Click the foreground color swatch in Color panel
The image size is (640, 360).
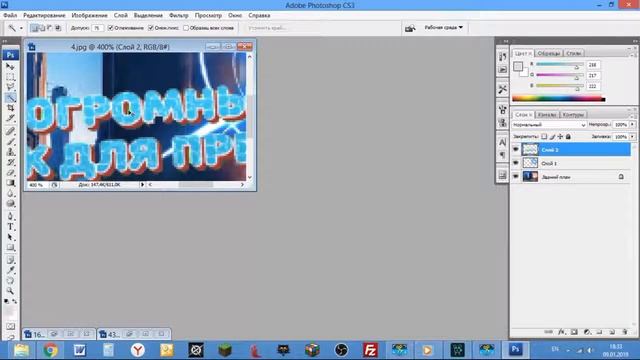[518, 66]
